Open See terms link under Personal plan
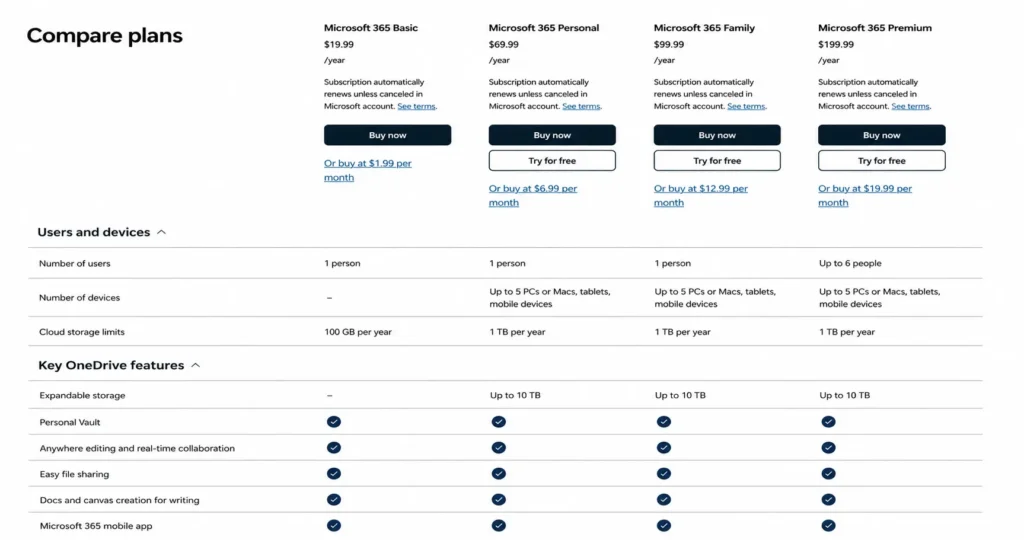This screenshot has width=1024, height=540. 581,106
